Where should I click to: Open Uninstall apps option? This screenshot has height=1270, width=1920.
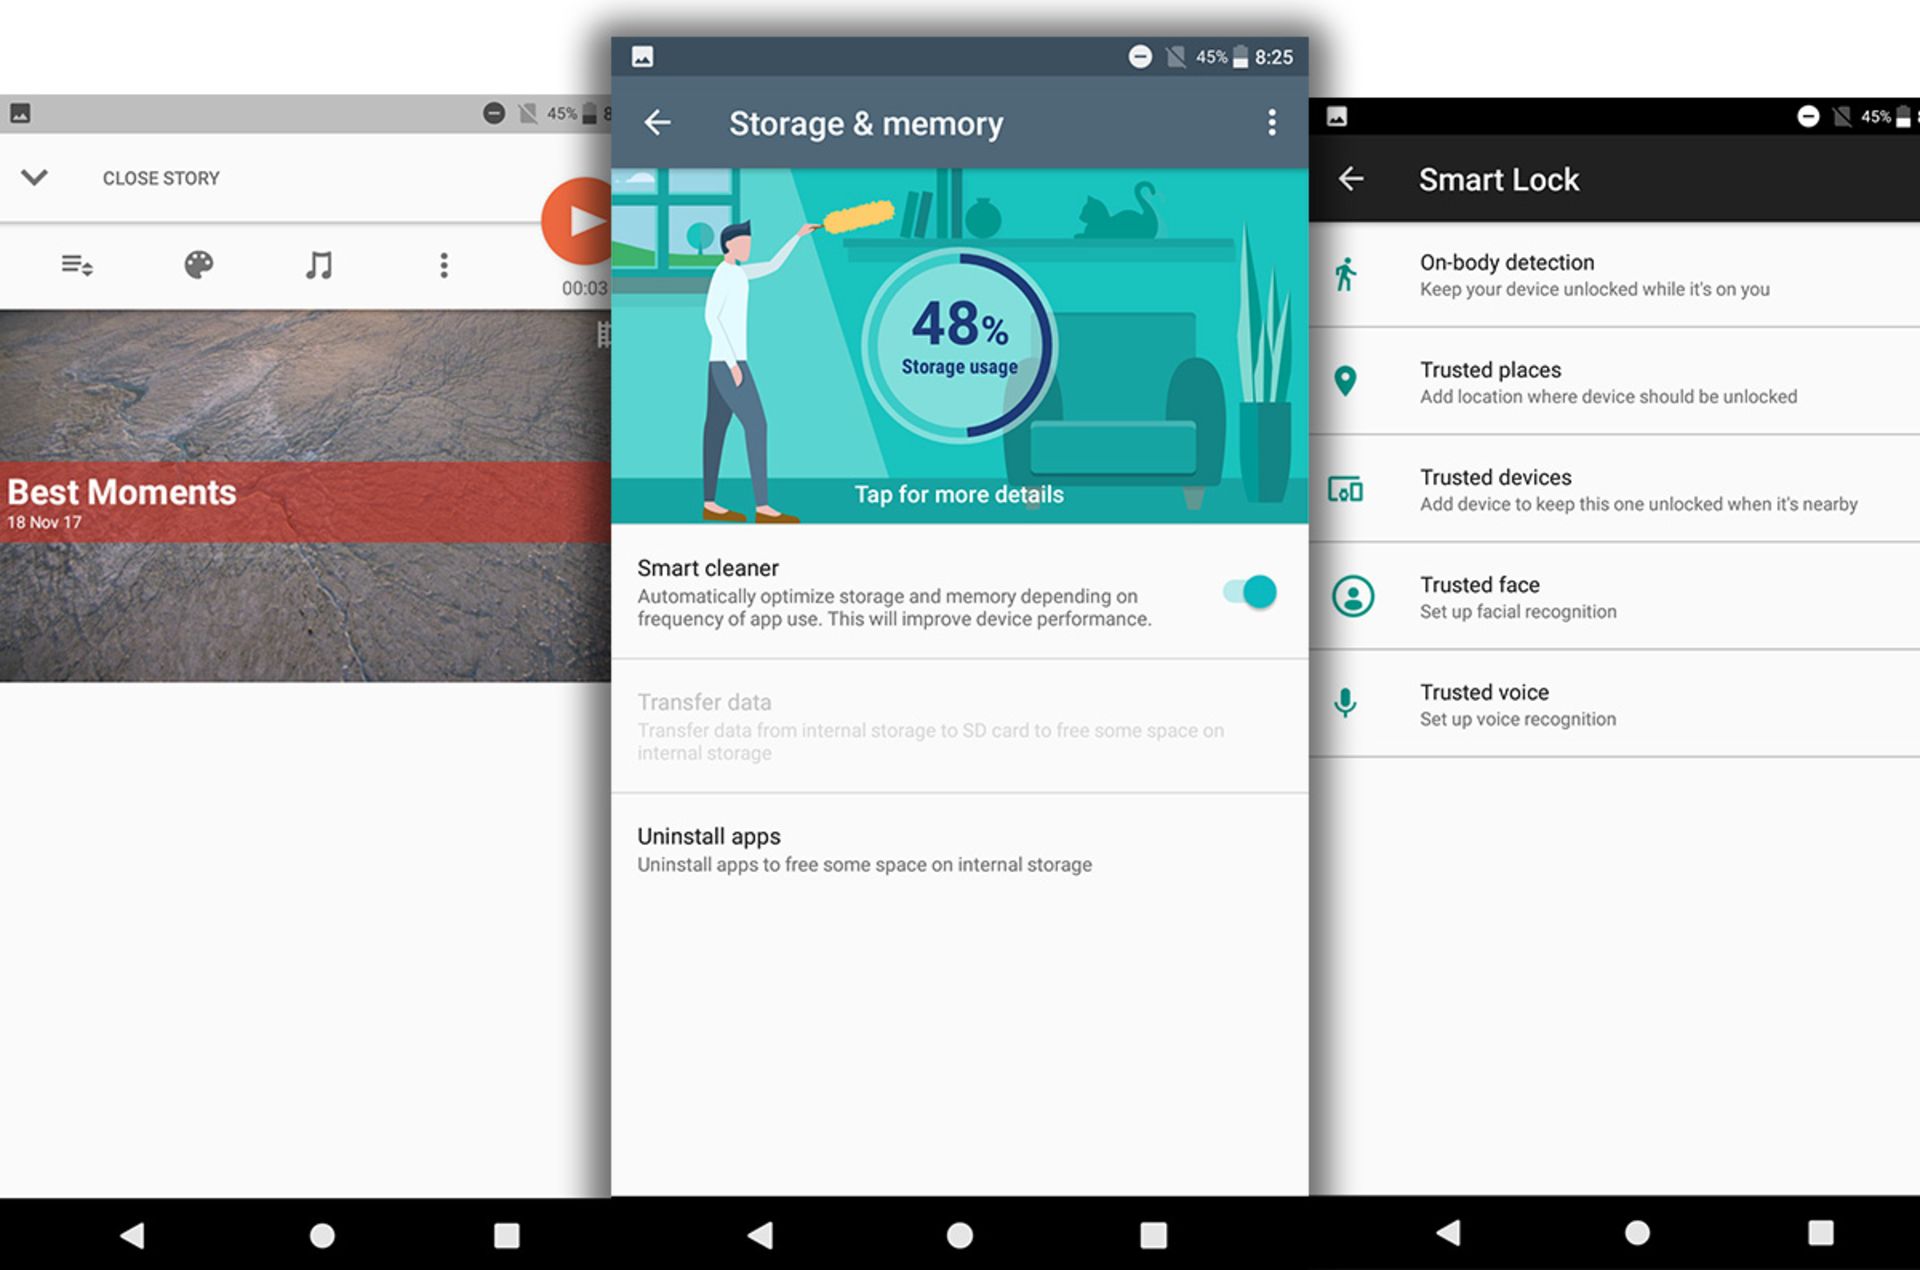tap(864, 849)
